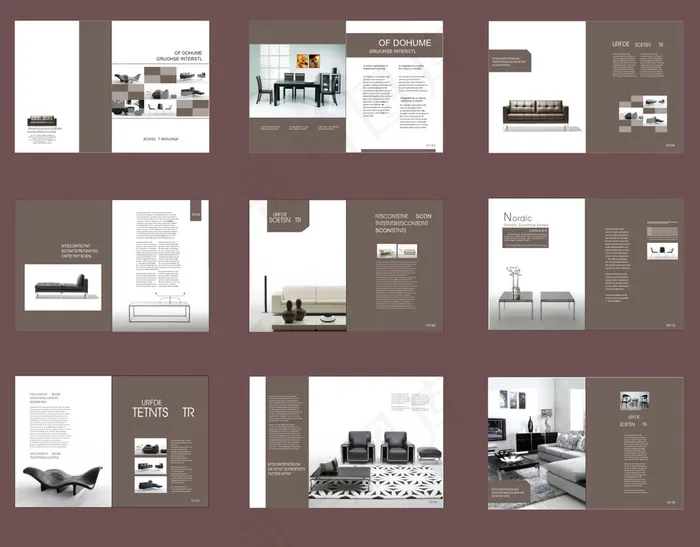Select the furniture mosaic grid on the cover spread

[160, 91]
